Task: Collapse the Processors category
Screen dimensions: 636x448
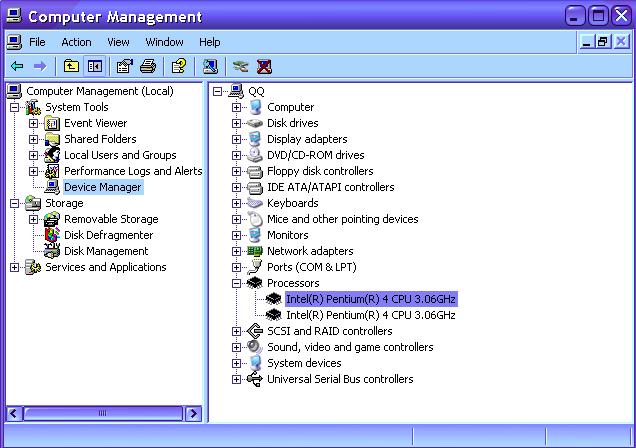Action: (x=237, y=283)
